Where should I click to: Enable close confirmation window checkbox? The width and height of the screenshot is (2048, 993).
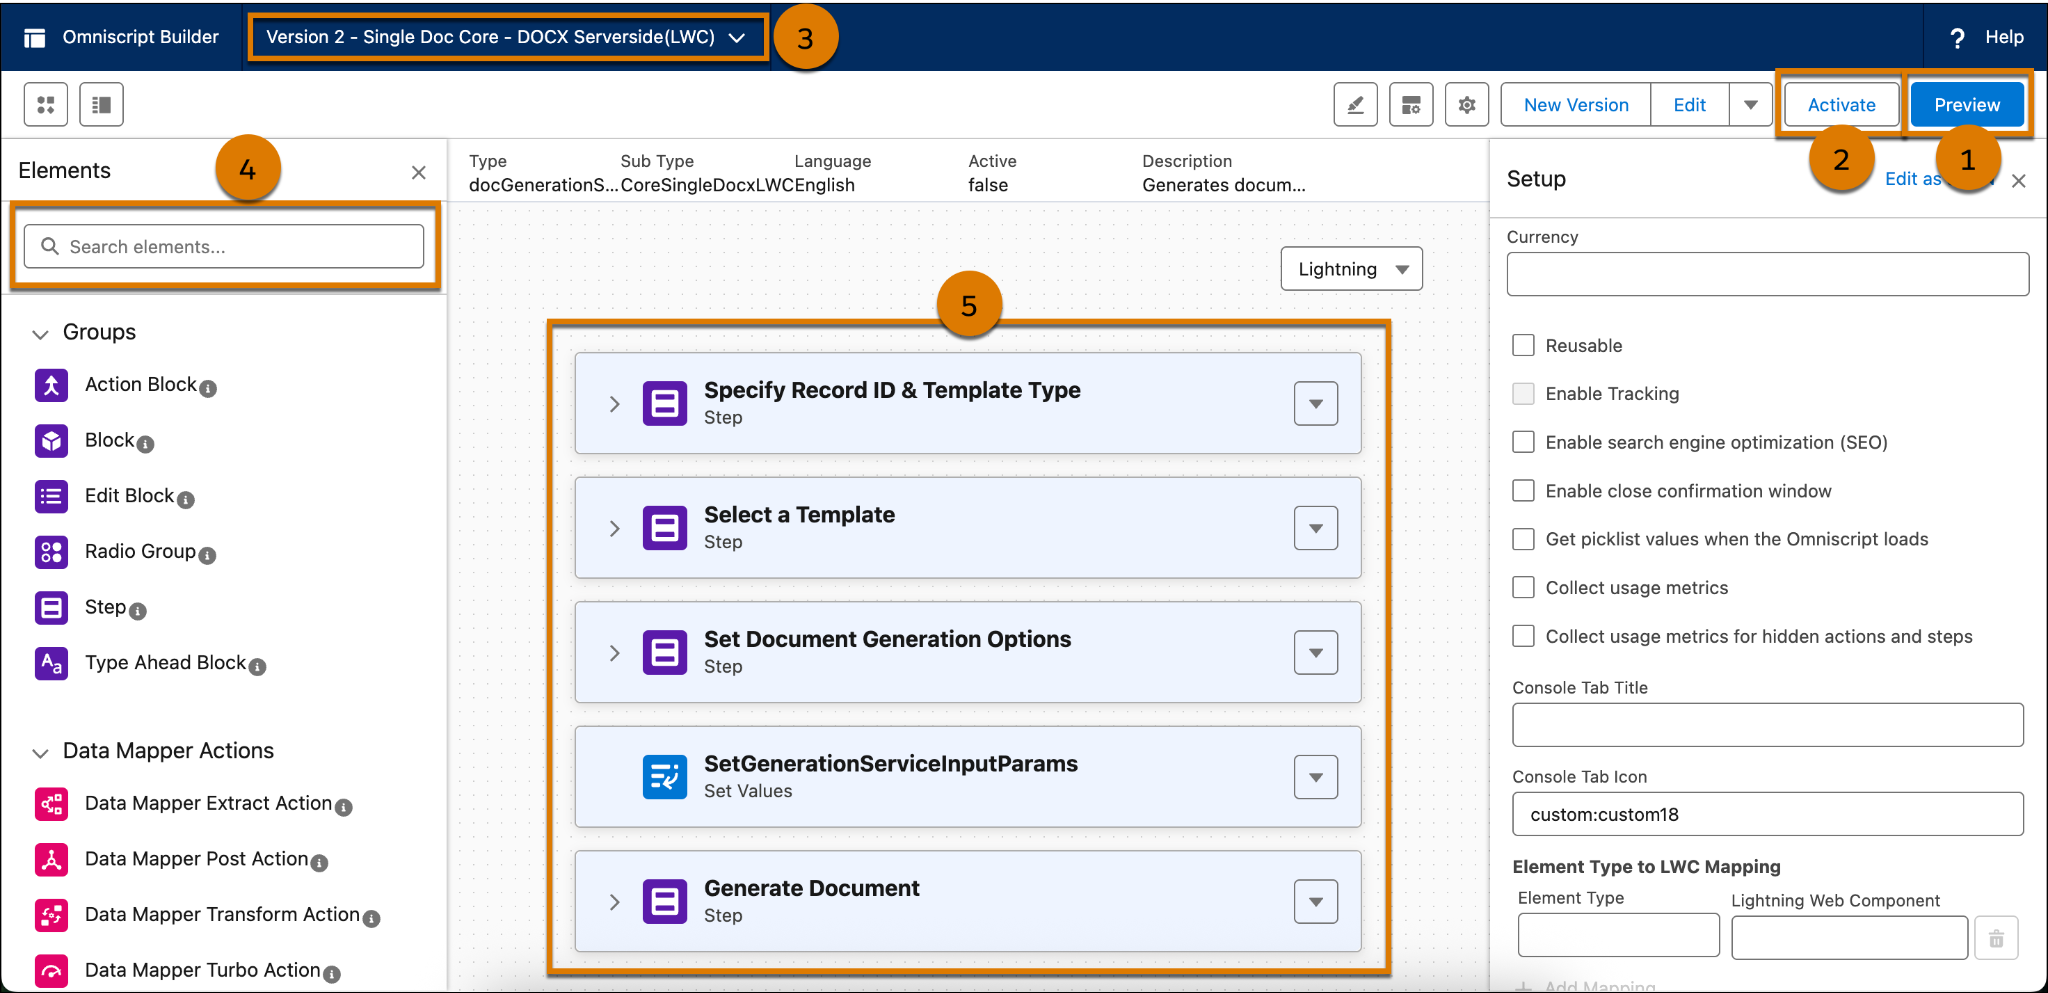pos(1523,490)
